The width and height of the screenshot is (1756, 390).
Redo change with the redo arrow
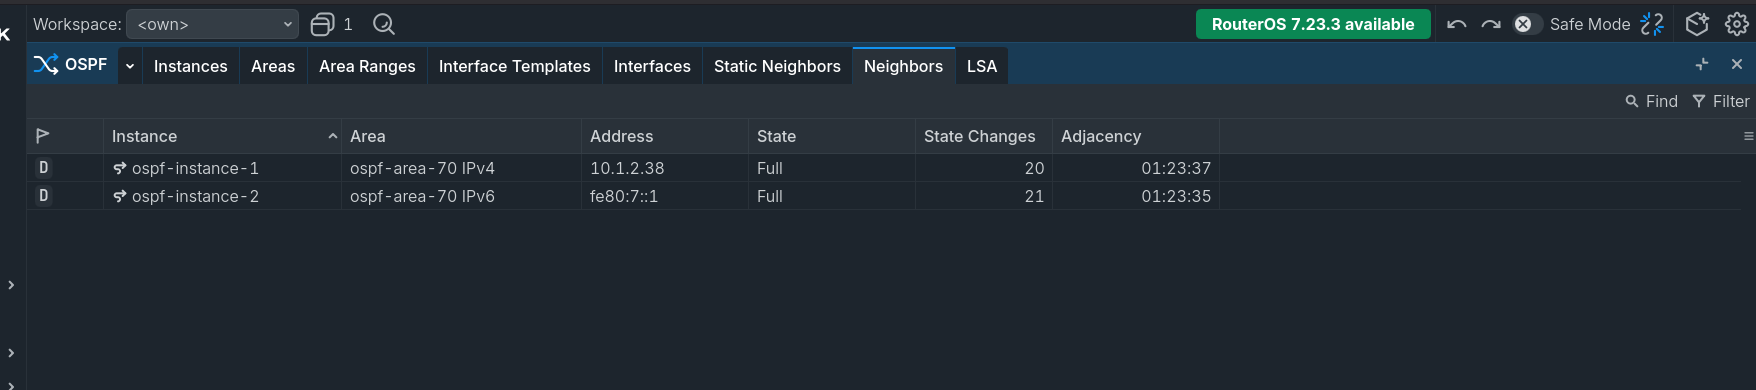tap(1491, 24)
